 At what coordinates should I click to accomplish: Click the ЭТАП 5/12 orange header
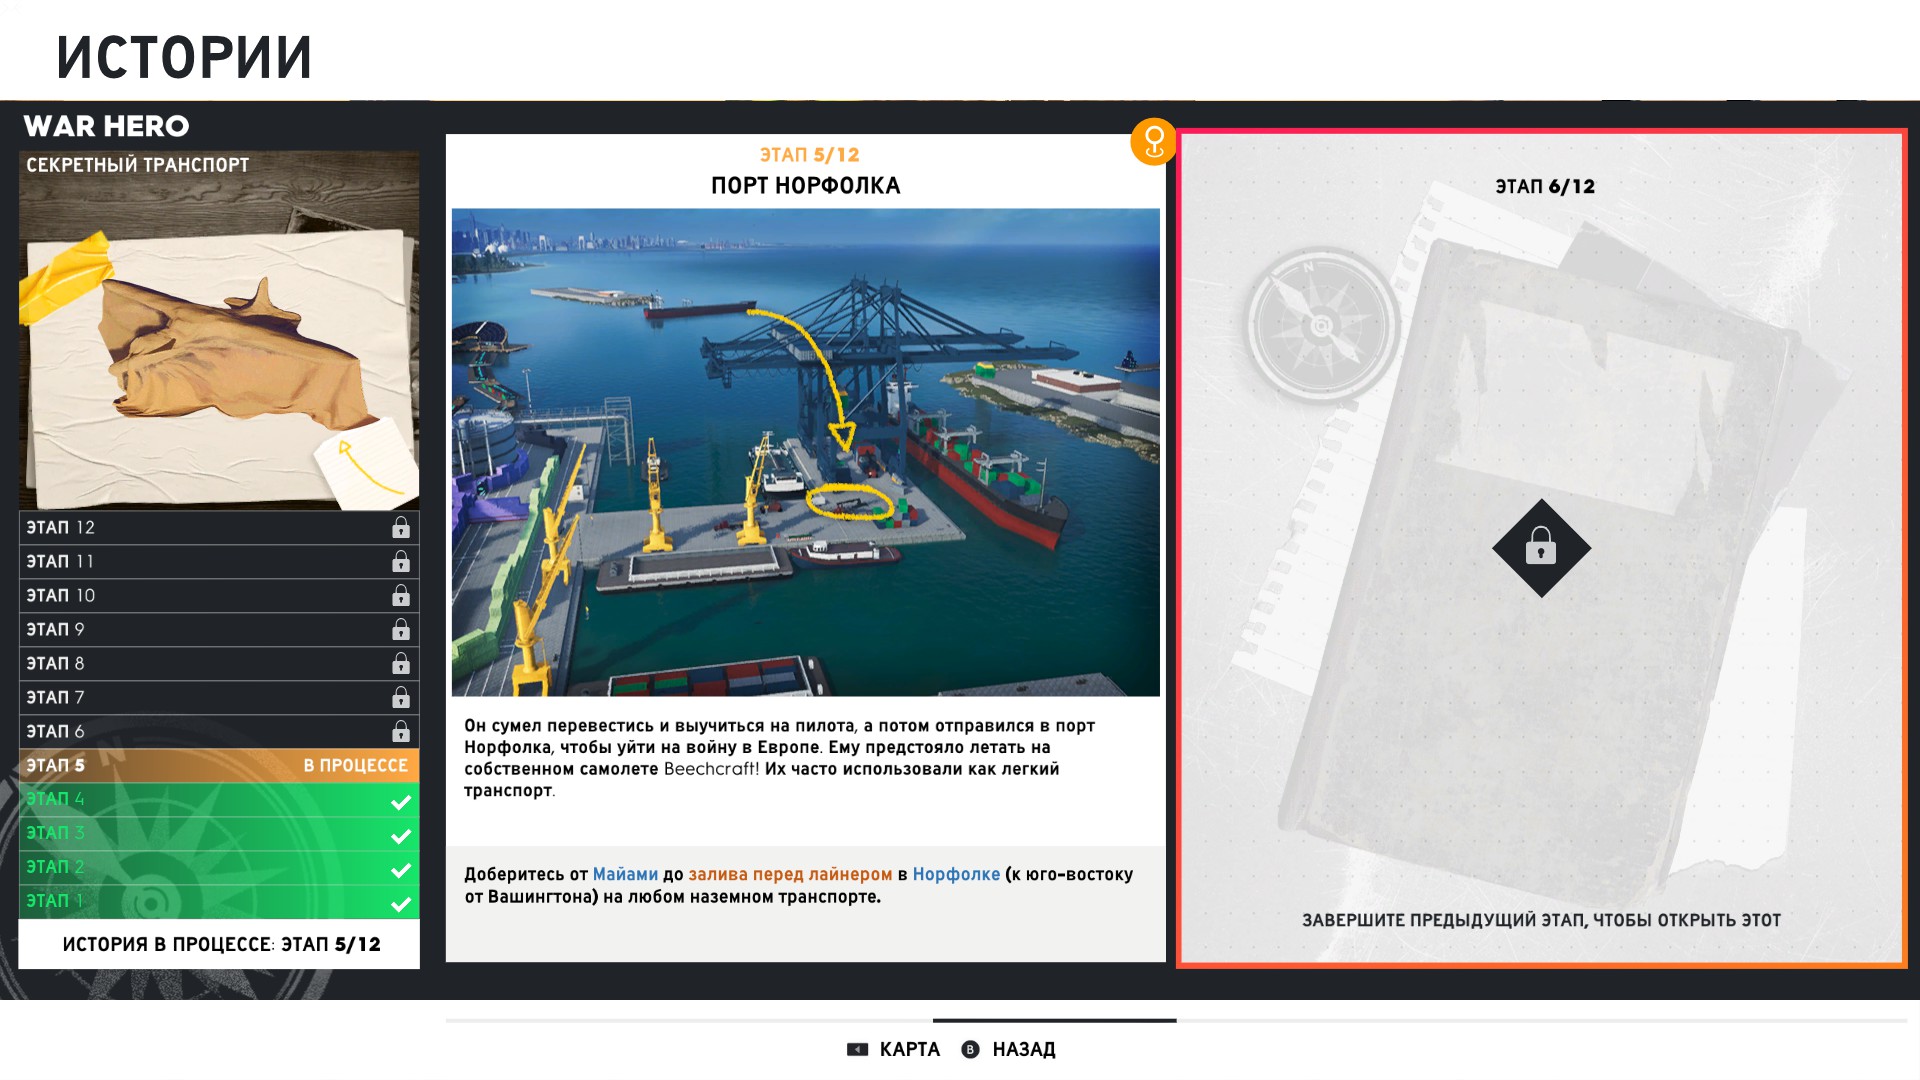point(809,155)
